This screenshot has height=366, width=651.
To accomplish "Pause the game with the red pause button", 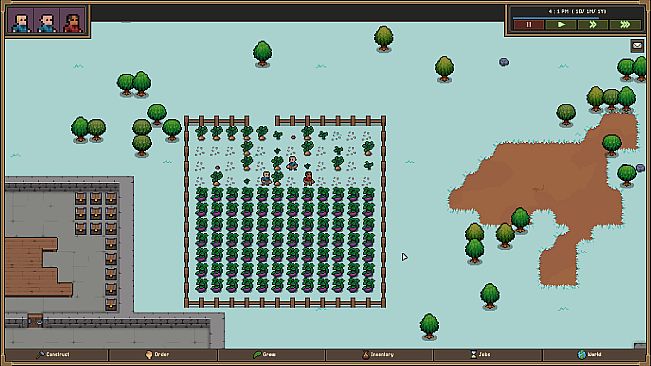I will click(x=529, y=25).
